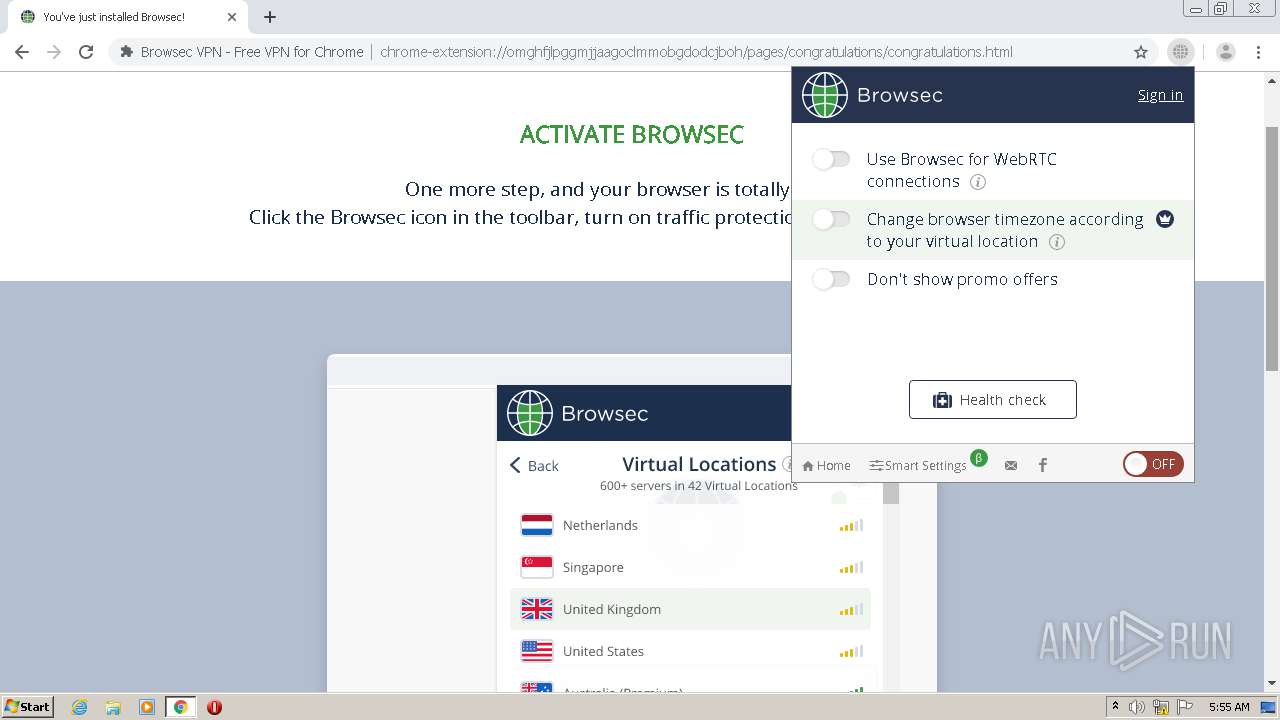Viewport: 1280px width, 720px height.
Task: Click the Action Center flag tray icon
Action: coord(1184,707)
